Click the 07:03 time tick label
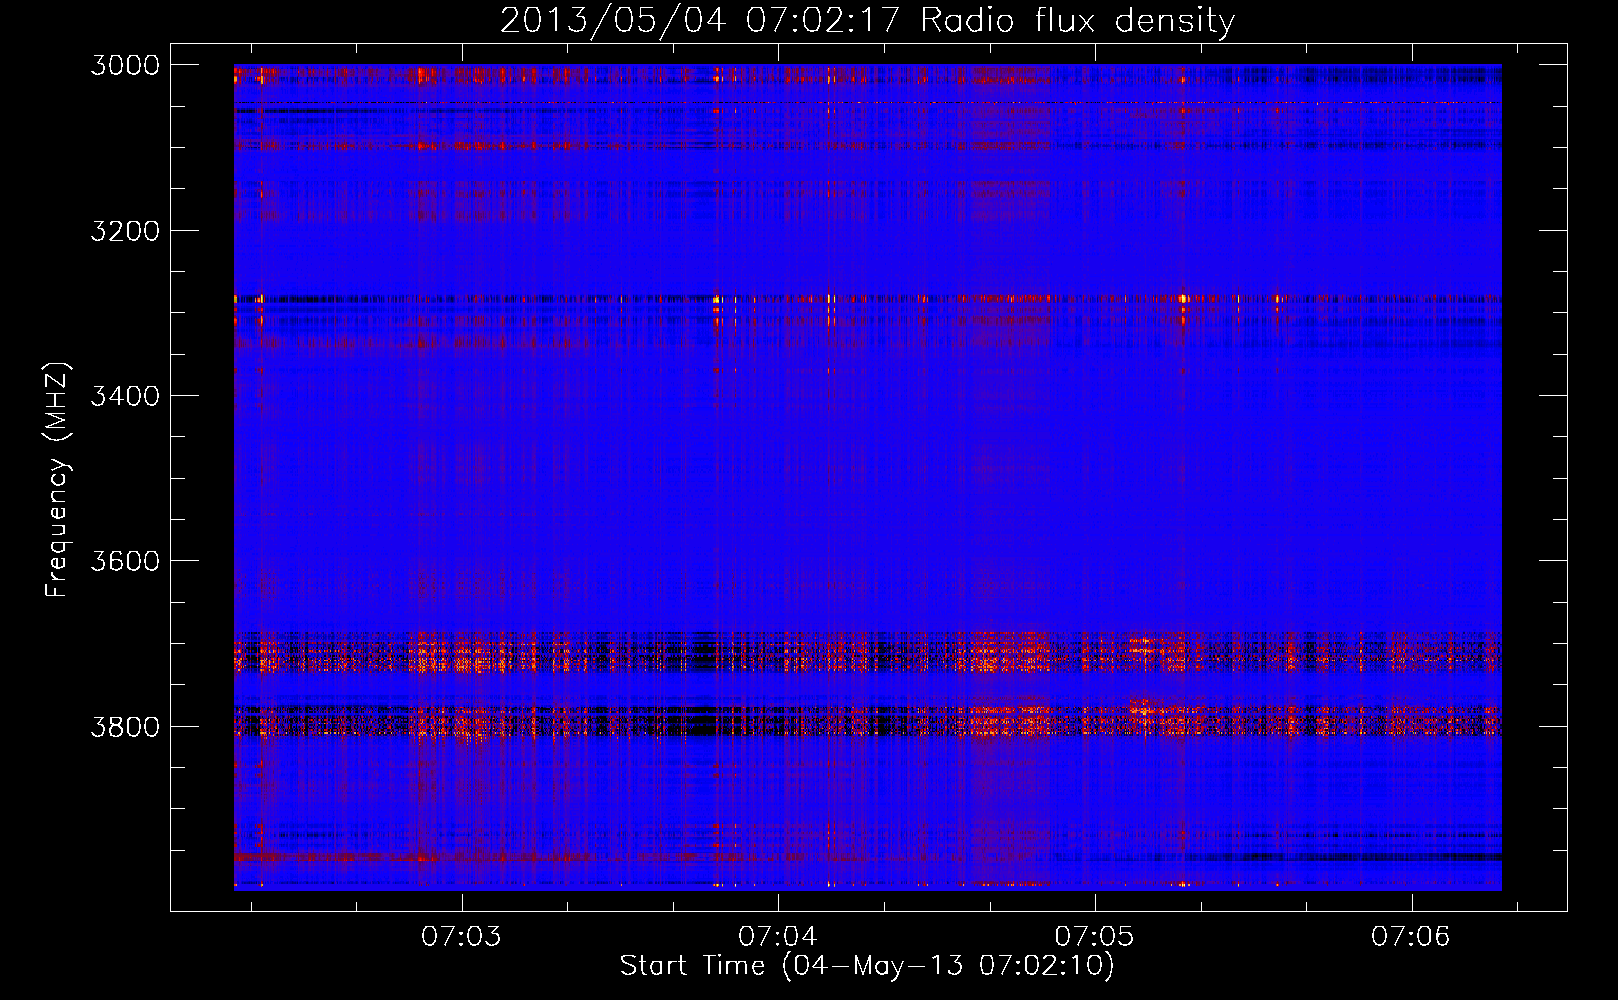The height and width of the screenshot is (1000, 1618). coord(461,937)
